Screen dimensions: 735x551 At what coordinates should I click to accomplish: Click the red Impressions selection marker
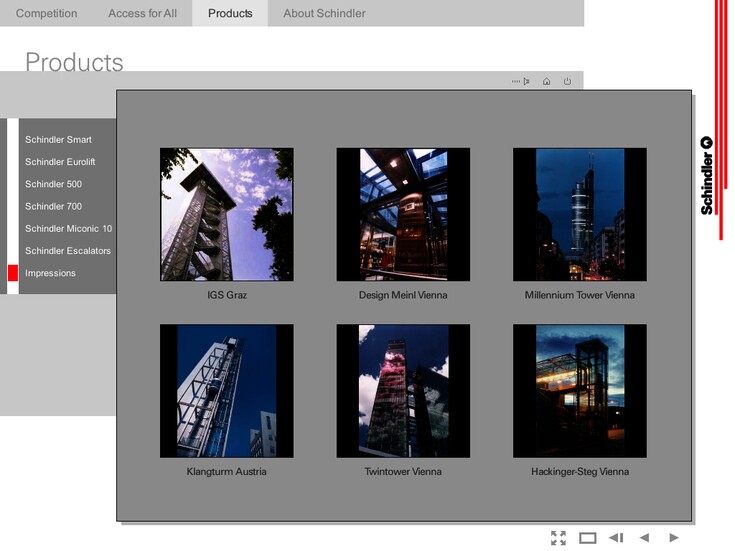tap(13, 273)
